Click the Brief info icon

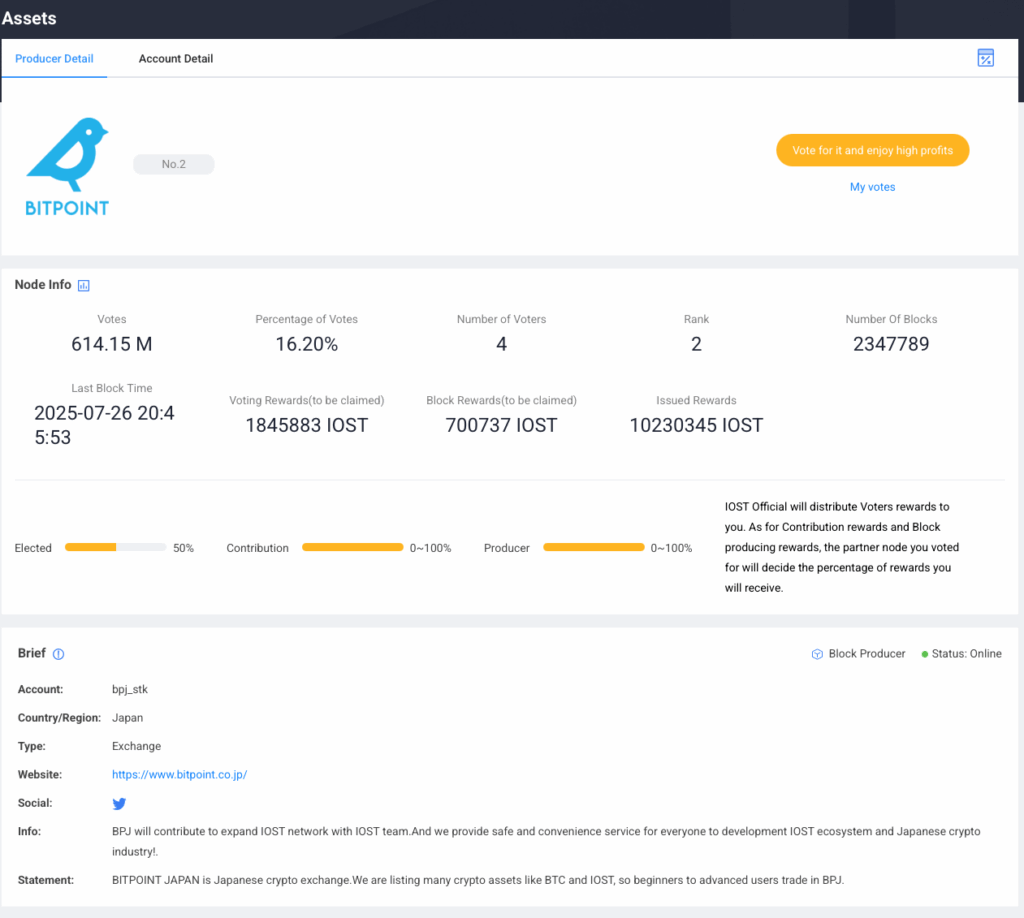(58, 654)
